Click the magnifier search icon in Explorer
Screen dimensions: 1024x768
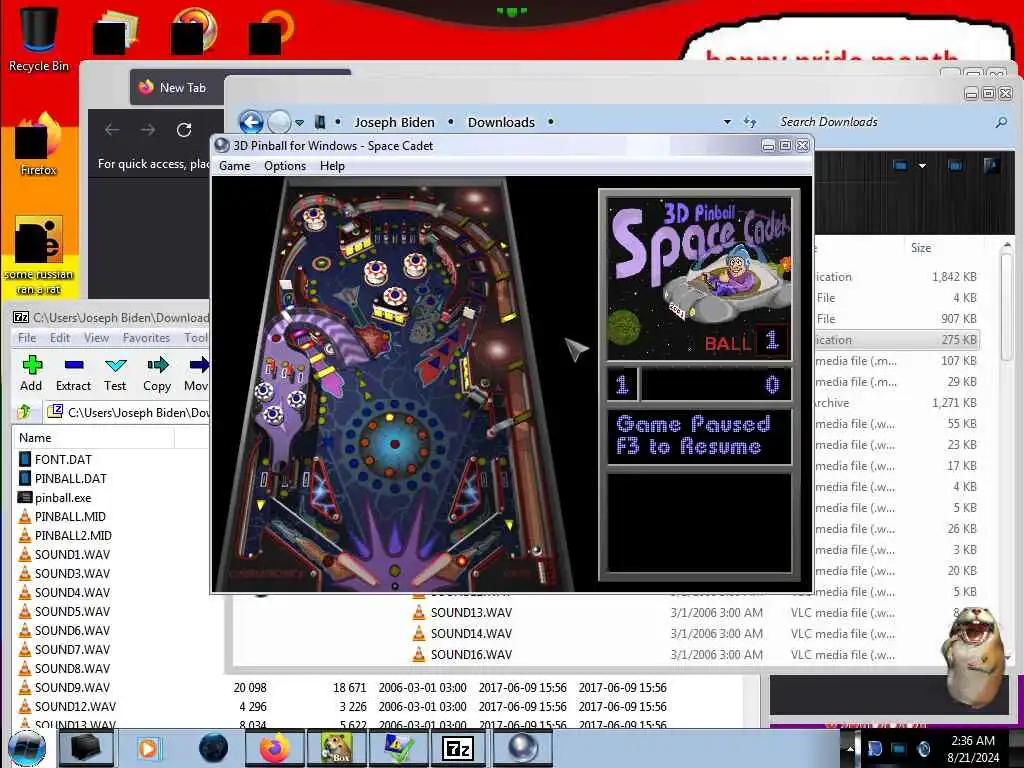click(x=1000, y=122)
